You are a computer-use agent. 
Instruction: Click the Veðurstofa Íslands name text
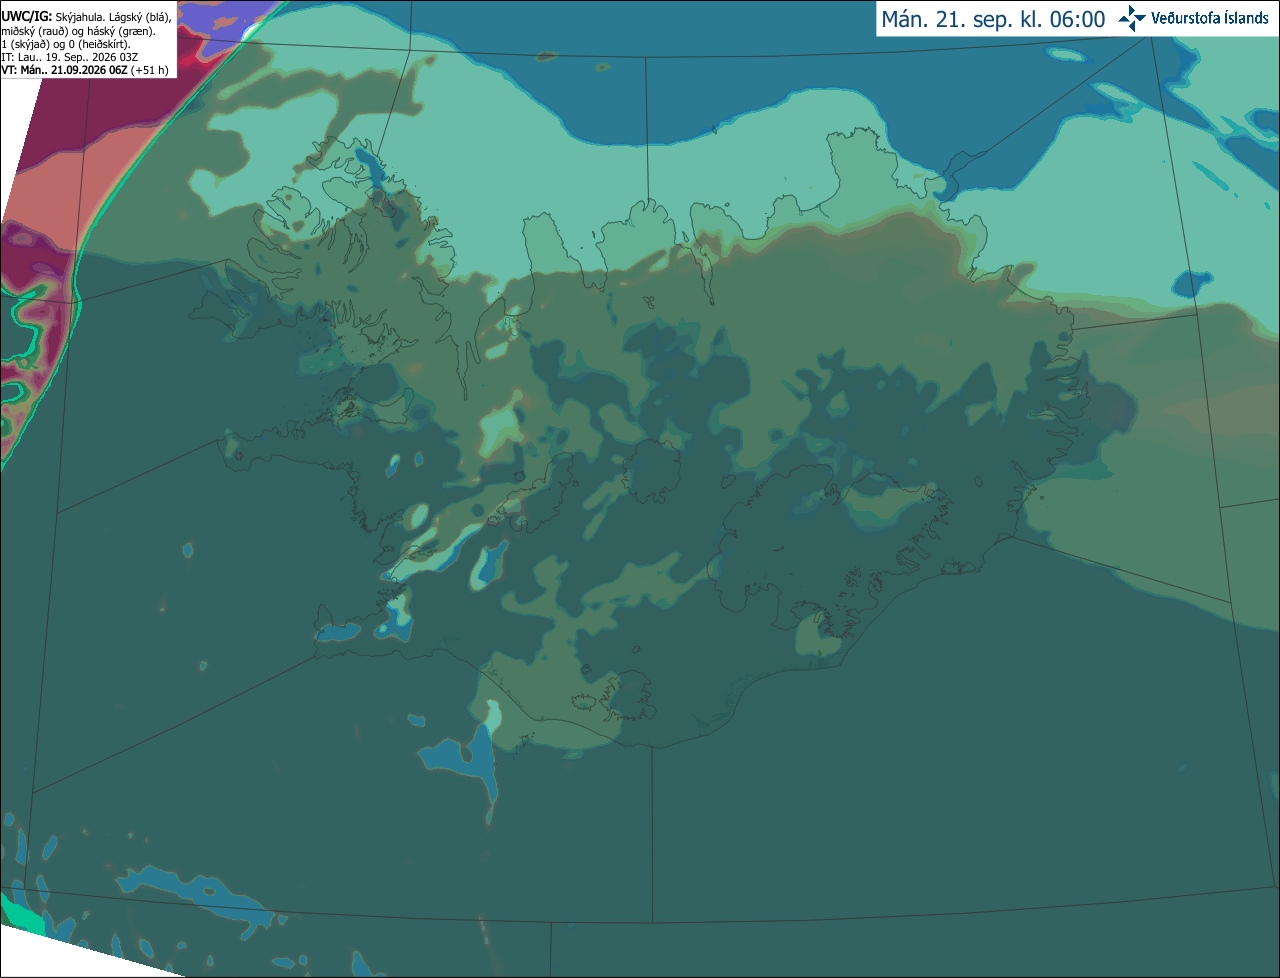[1209, 18]
